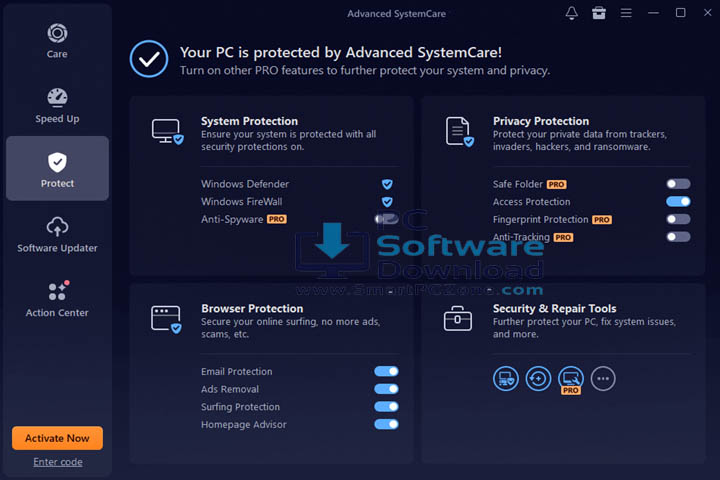Minimize the Advanced SystemCare window
The width and height of the screenshot is (720, 480).
pos(653,13)
